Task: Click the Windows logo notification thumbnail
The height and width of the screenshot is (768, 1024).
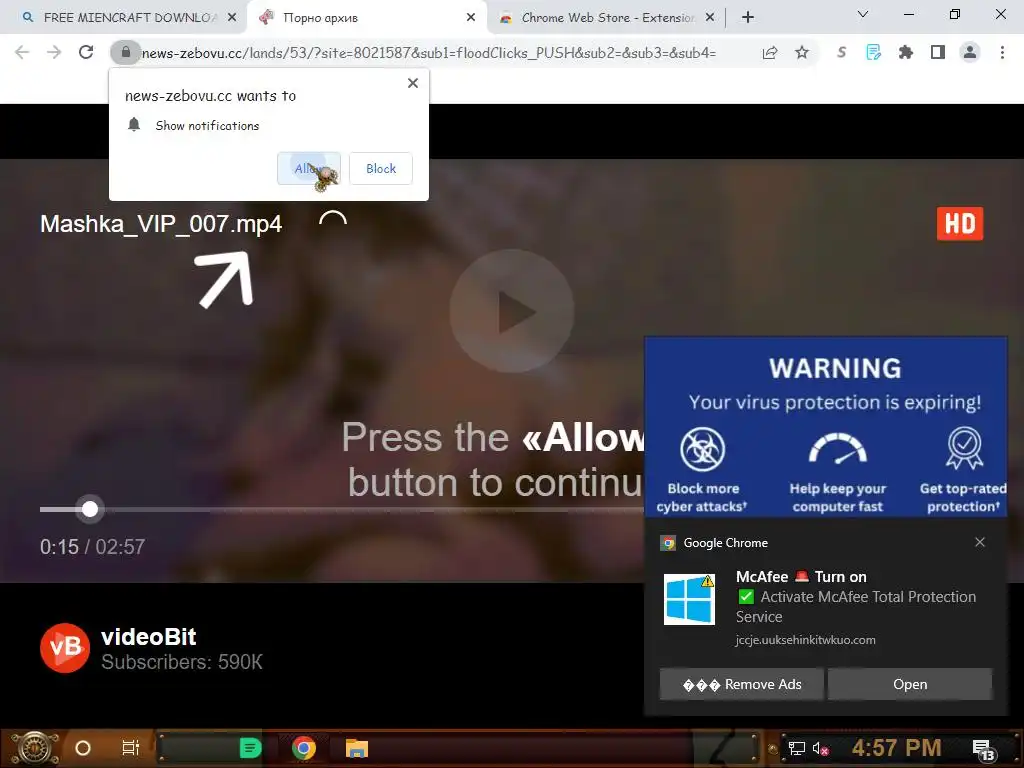Action: 690,599
